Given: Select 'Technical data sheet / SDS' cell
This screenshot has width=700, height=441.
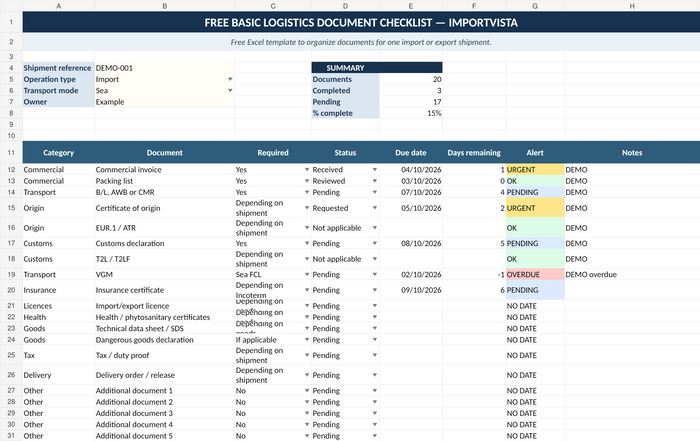Looking at the screenshot, I should coord(165,329).
